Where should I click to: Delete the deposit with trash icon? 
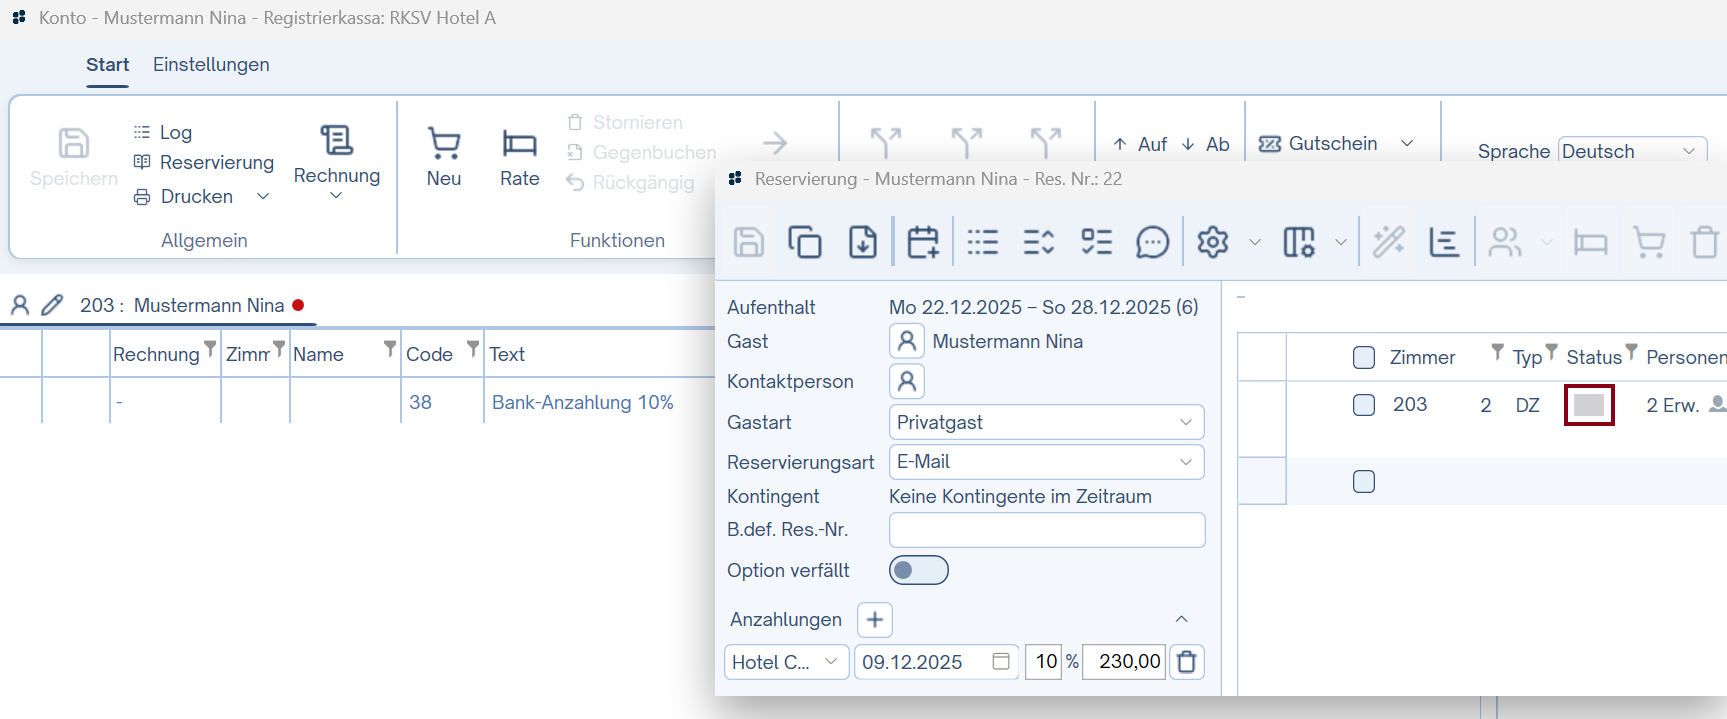pyautogui.click(x=1187, y=662)
